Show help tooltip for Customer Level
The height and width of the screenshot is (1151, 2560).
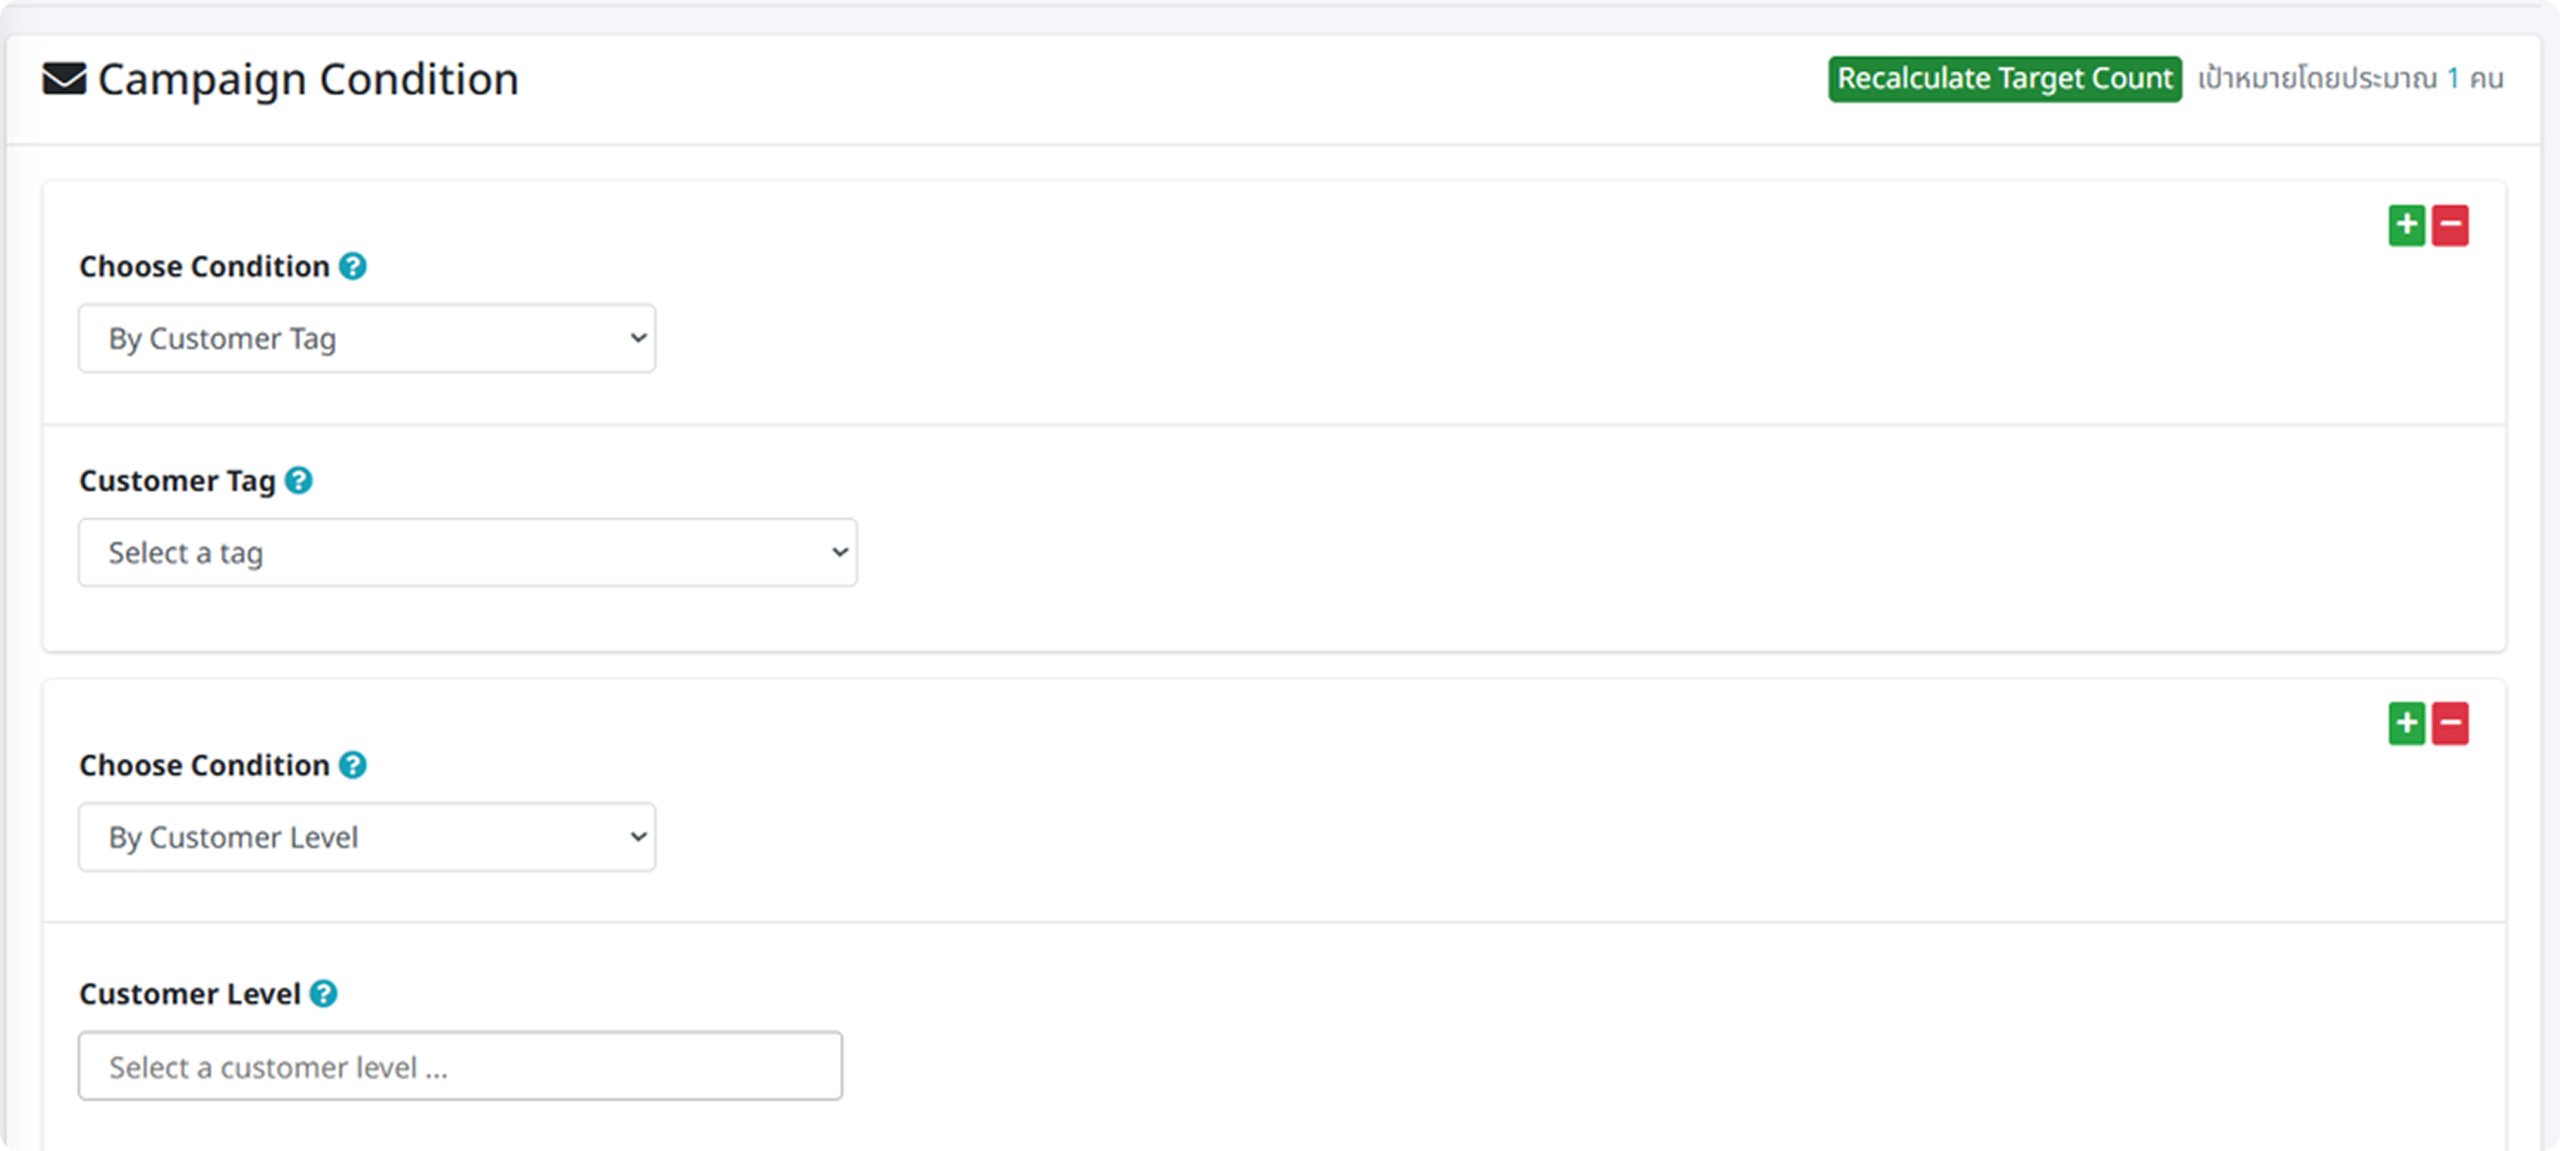coord(323,994)
